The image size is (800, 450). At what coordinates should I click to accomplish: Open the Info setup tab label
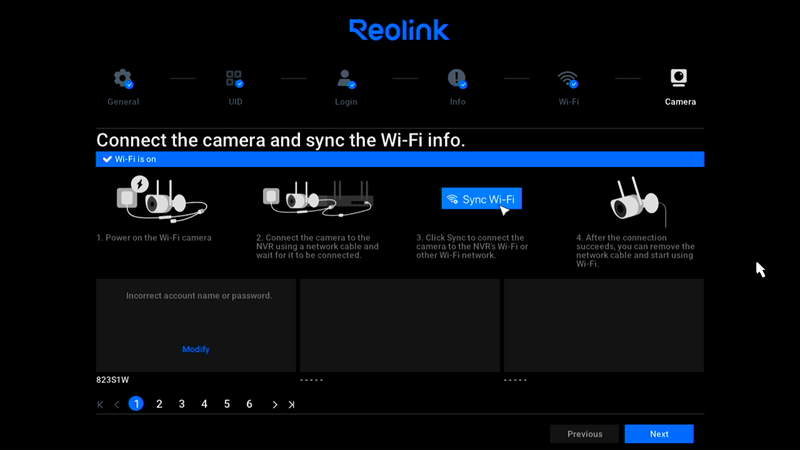(x=458, y=102)
